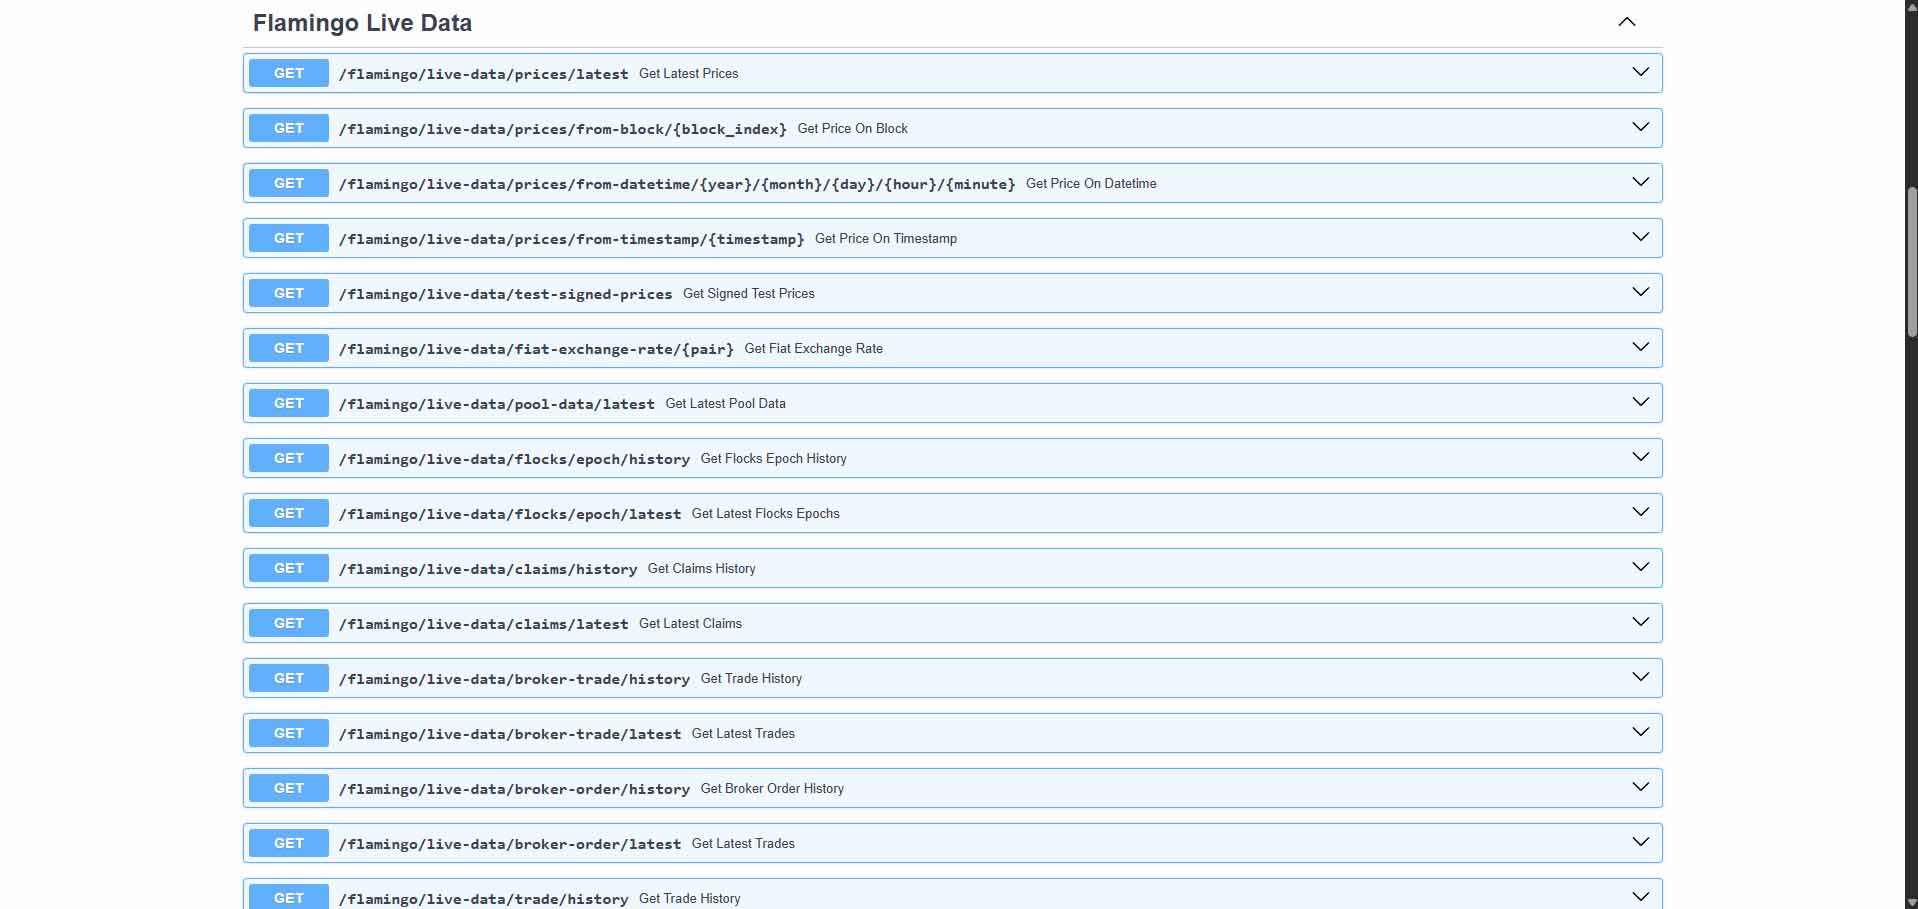Open the /flamingo/live-data/pool-data/latest path
The image size is (1918, 909).
pyautogui.click(x=497, y=404)
